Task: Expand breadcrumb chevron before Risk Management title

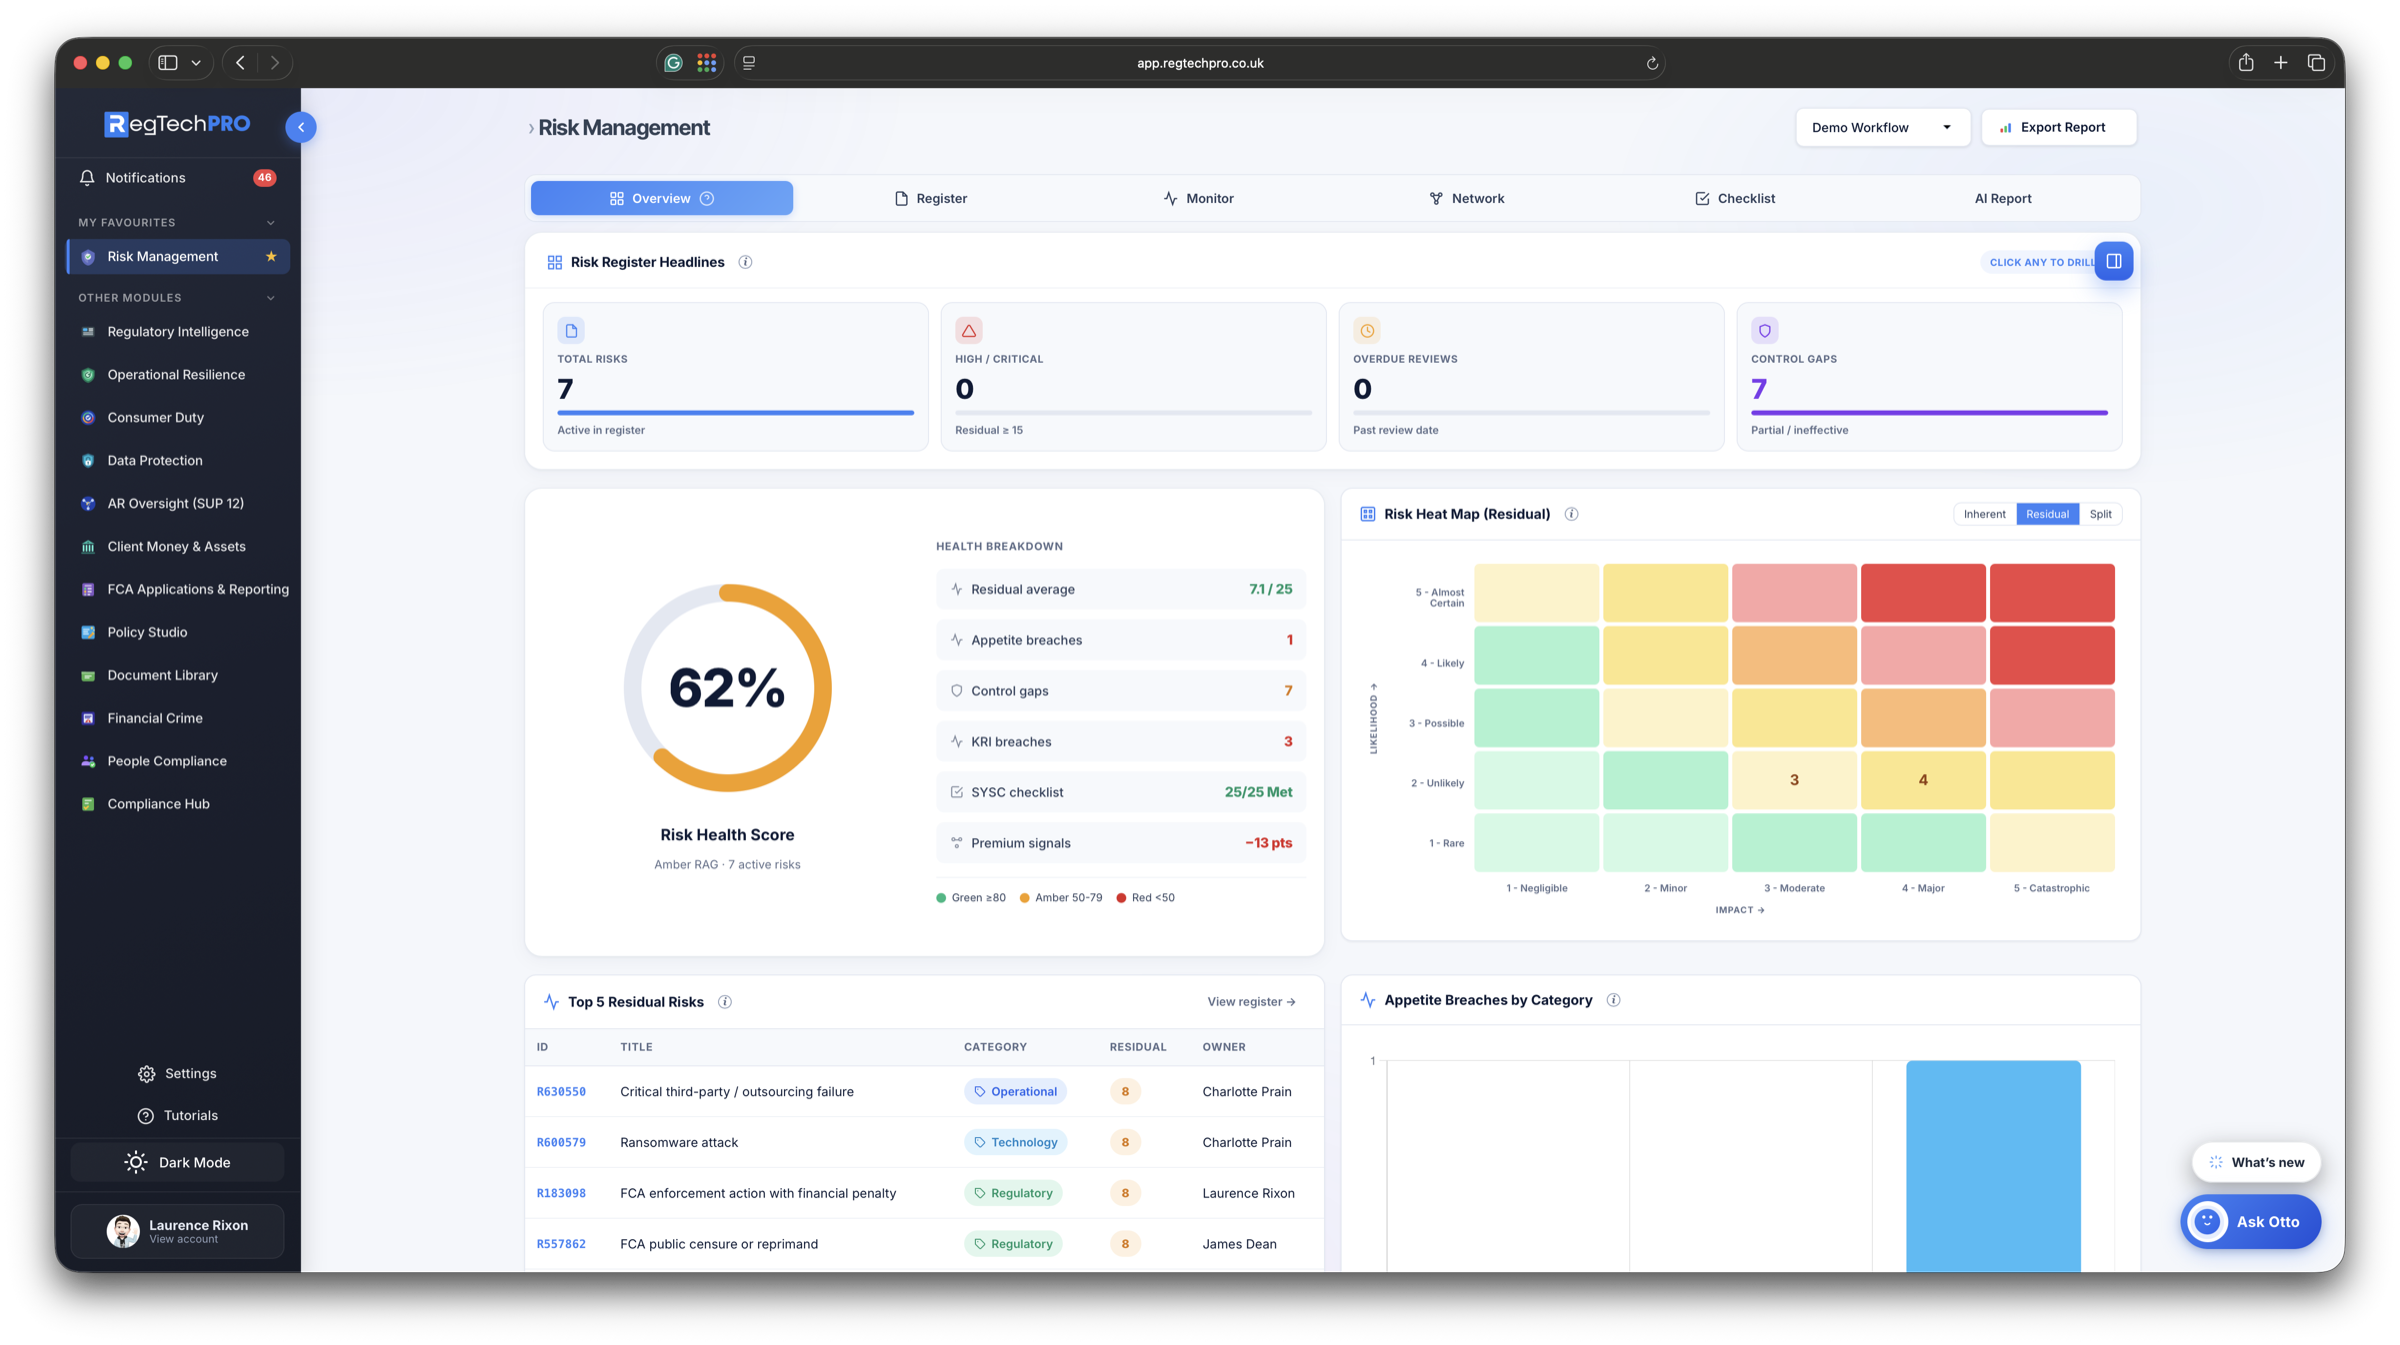Action: click(x=530, y=128)
